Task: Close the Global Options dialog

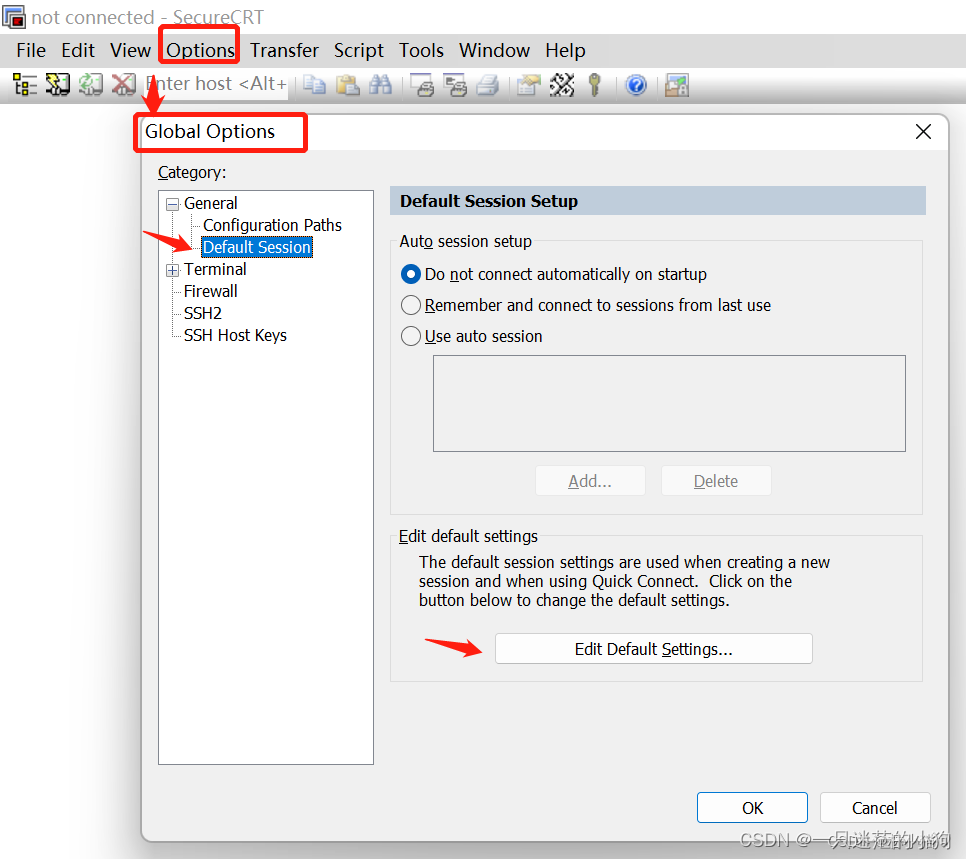Action: [923, 131]
